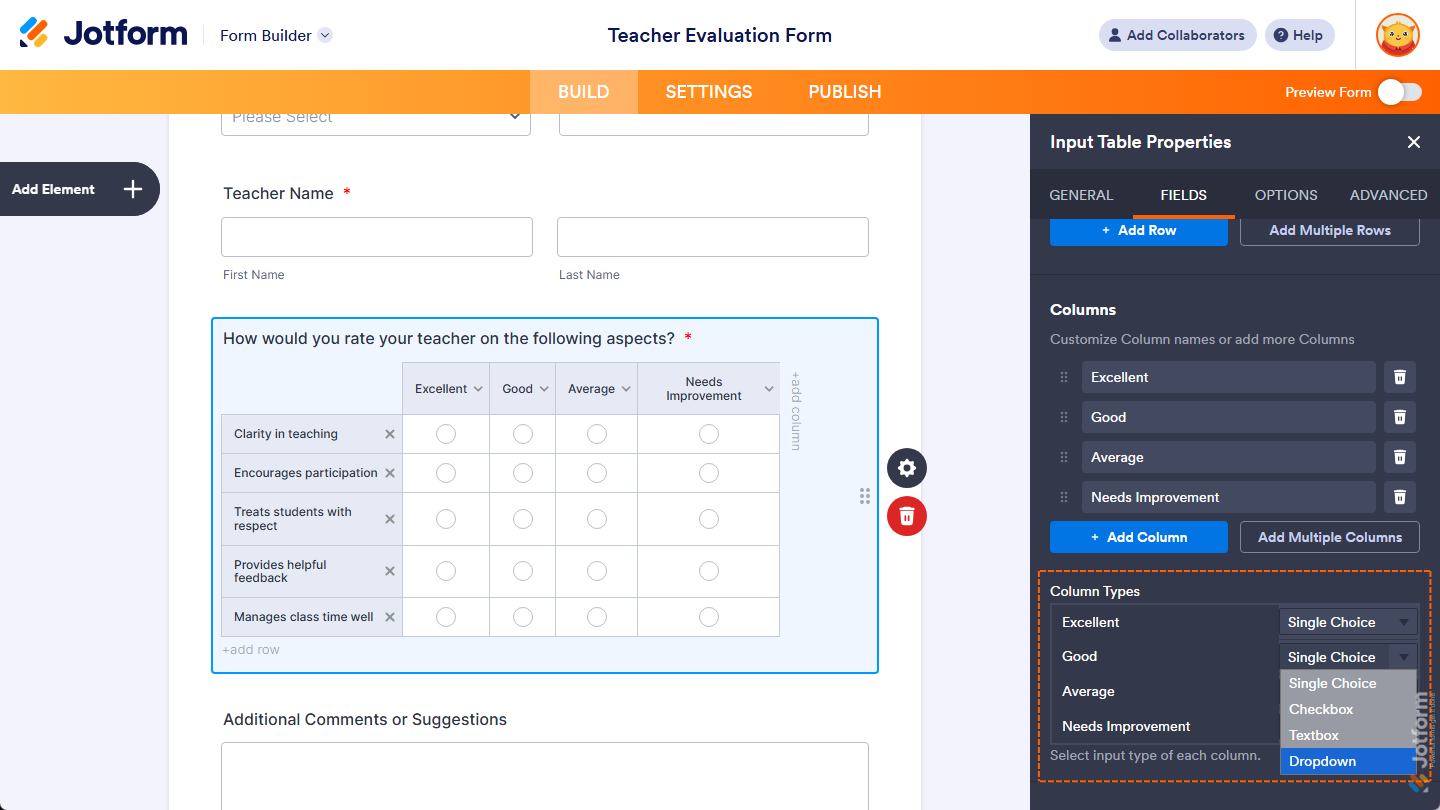Choose Textbox column type option

(1348, 735)
